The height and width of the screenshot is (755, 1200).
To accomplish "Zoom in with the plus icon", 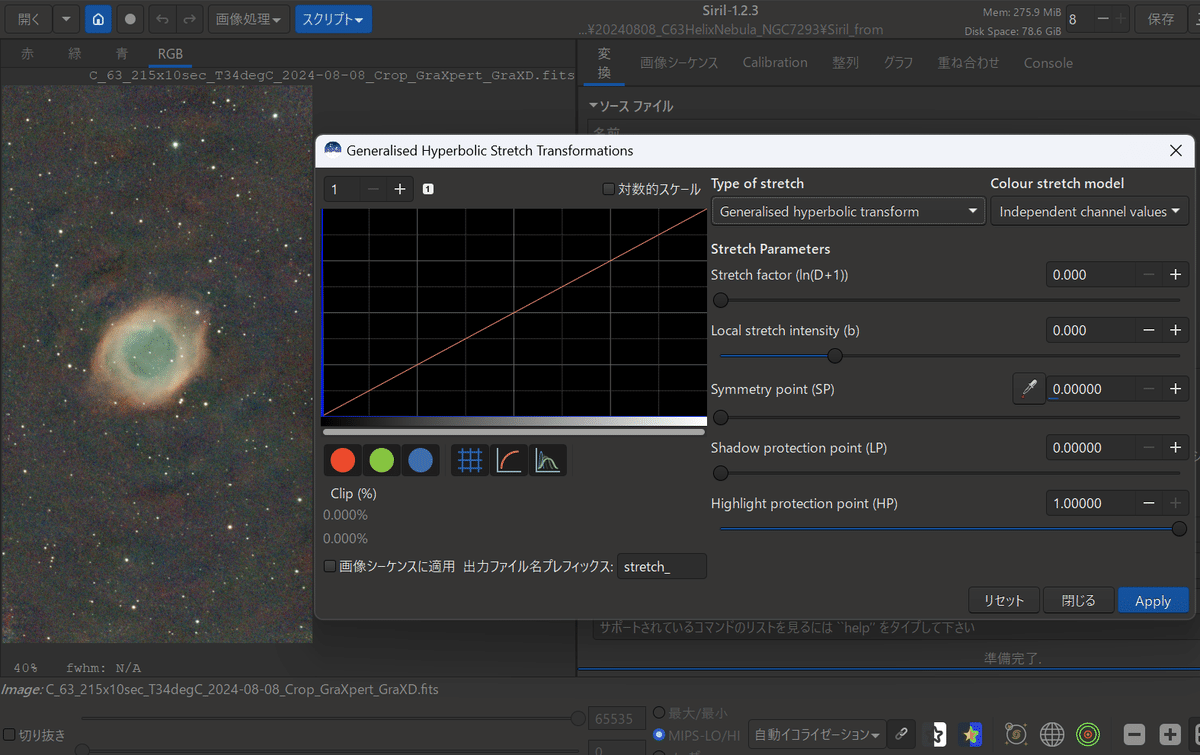I will pos(1169,734).
